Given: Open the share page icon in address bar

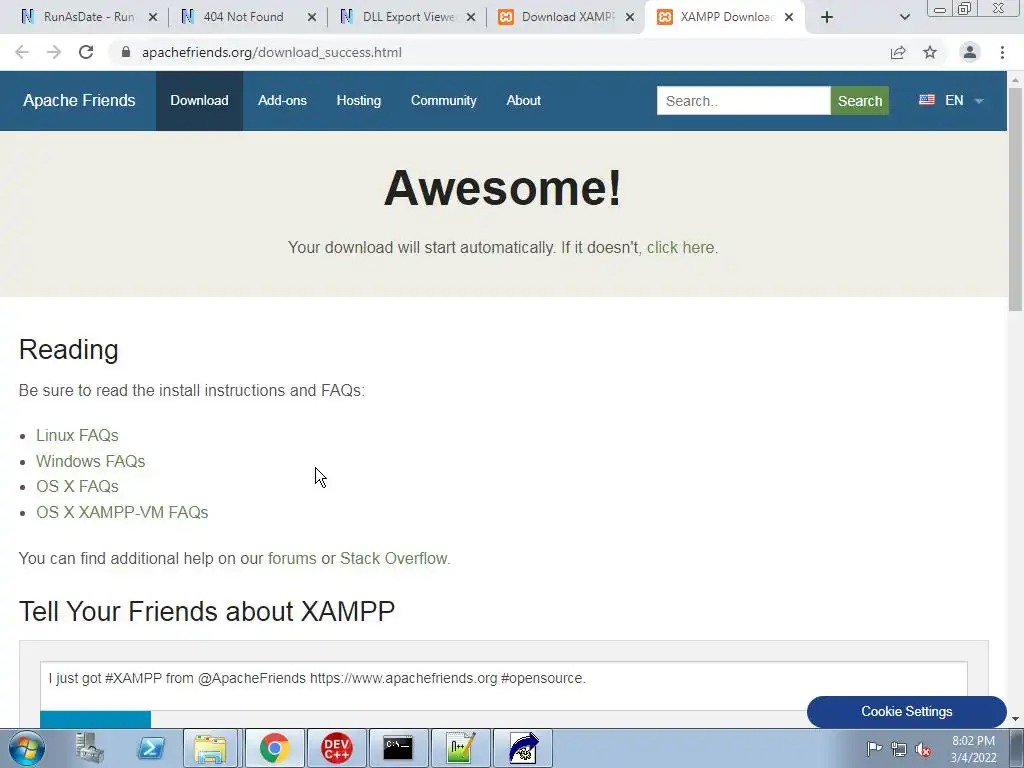Looking at the screenshot, I should 898,52.
